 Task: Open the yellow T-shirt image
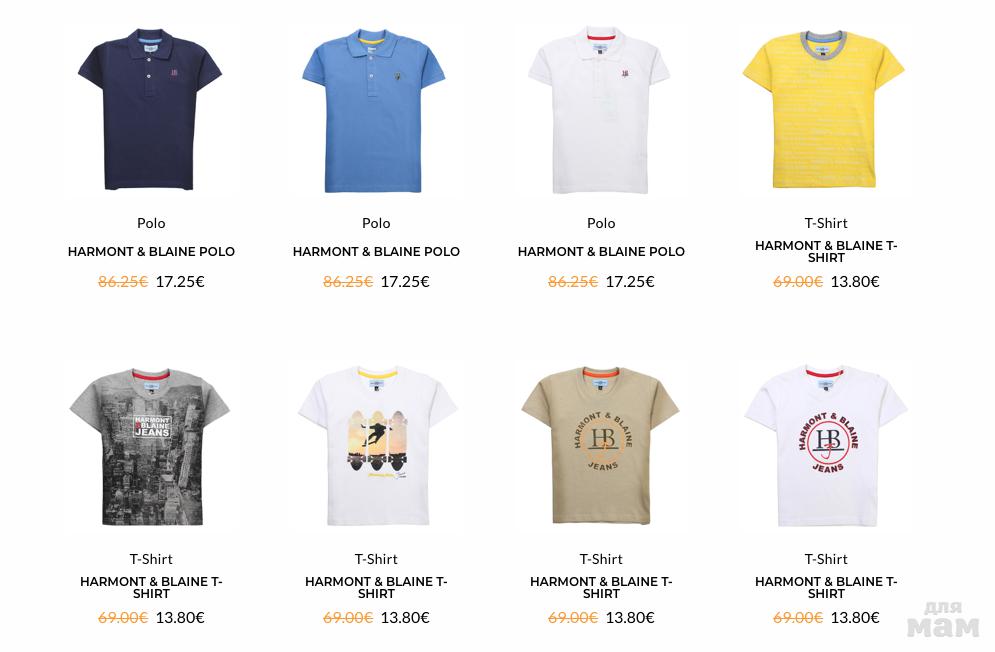point(824,109)
